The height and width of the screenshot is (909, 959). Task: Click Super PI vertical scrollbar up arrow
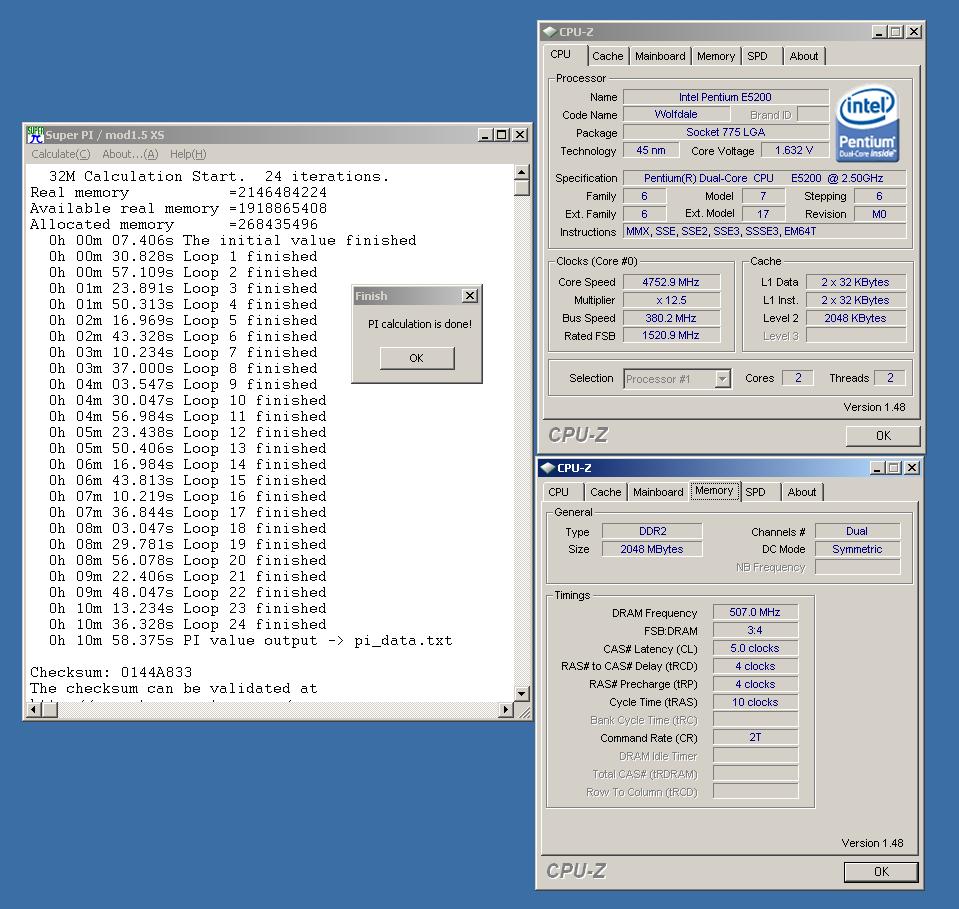coord(522,172)
